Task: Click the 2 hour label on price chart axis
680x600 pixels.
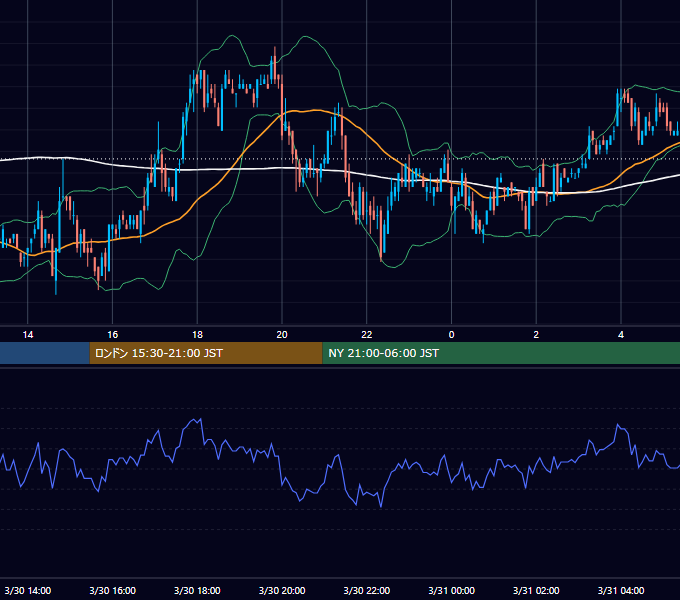Action: tap(536, 335)
